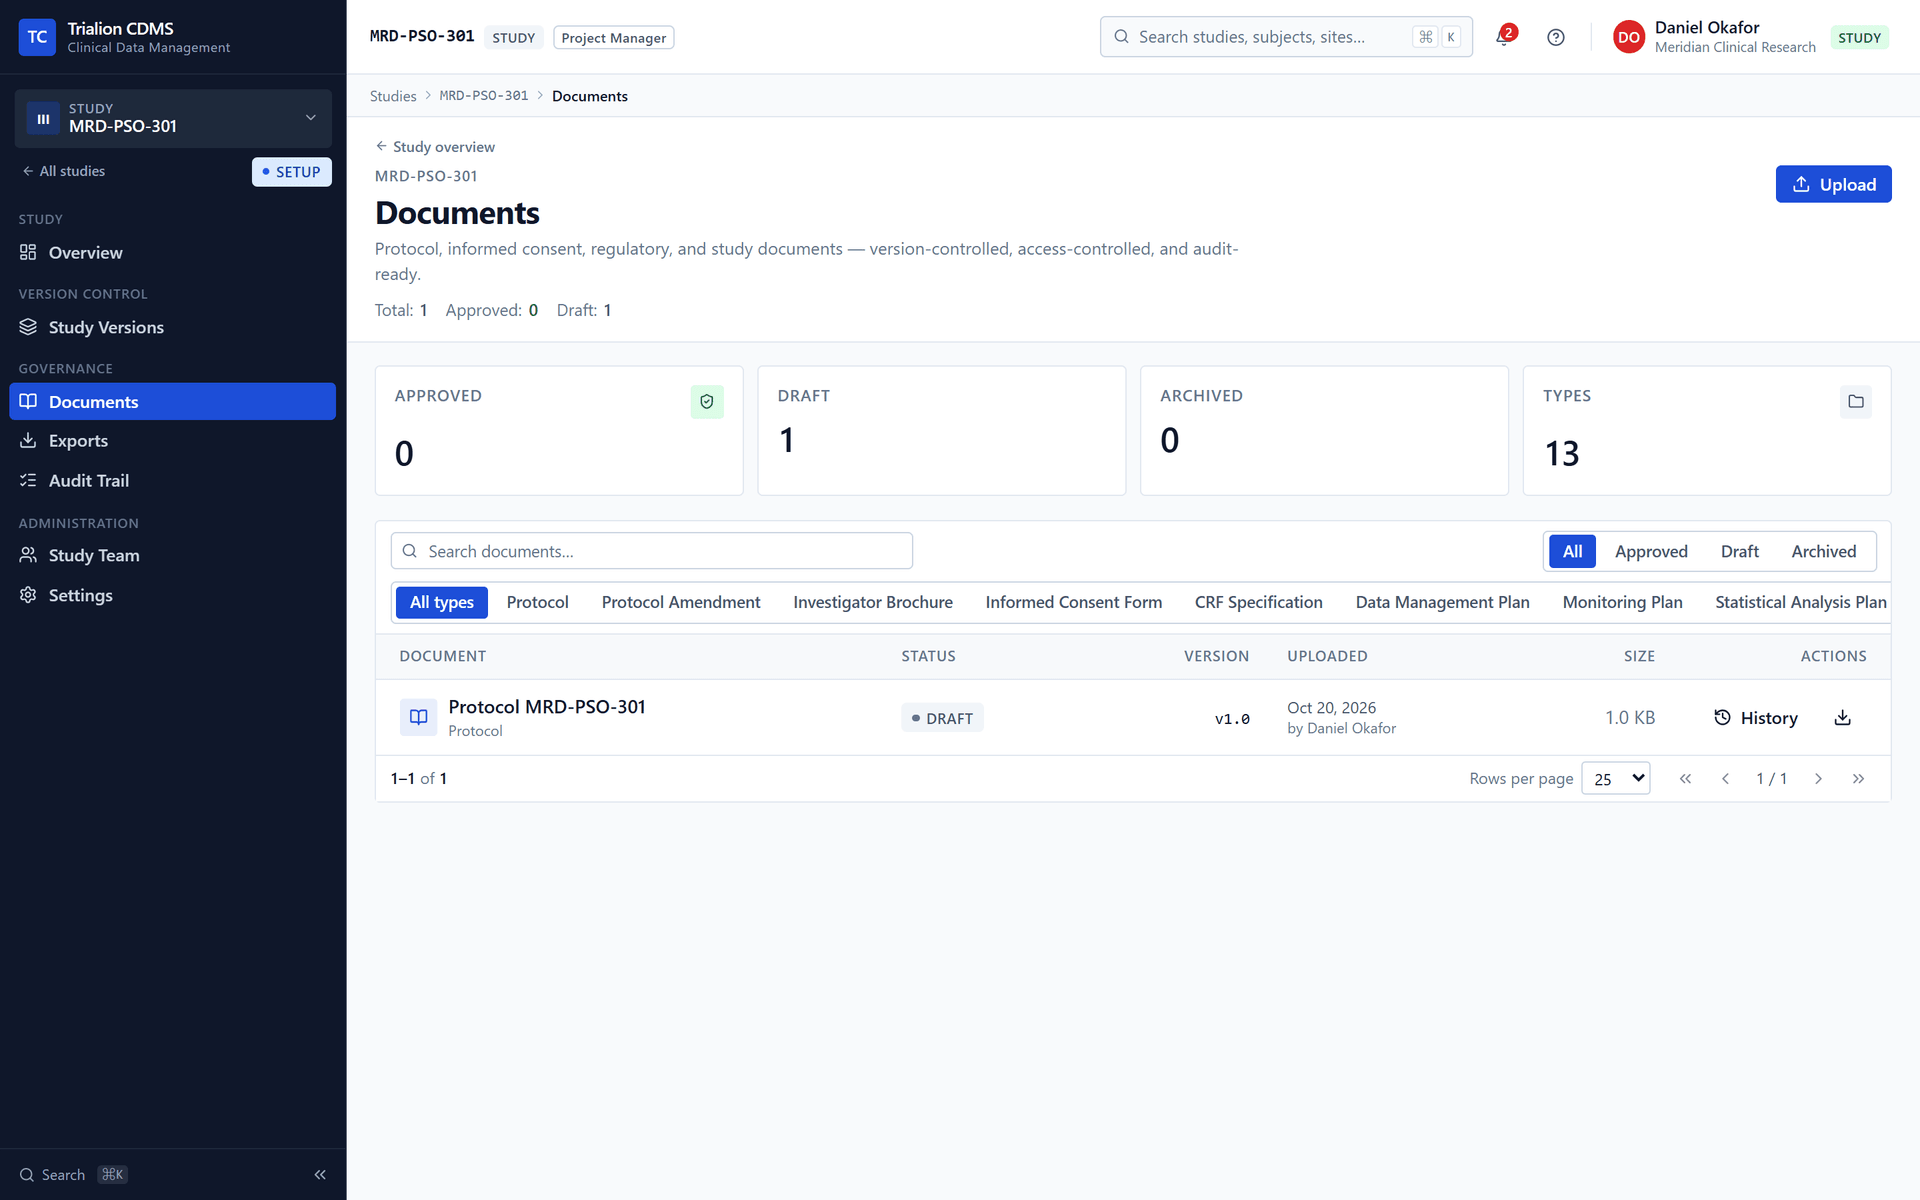The image size is (1920, 1200).
Task: Open Audit Trail in the sidebar
Action: [x=172, y=480]
